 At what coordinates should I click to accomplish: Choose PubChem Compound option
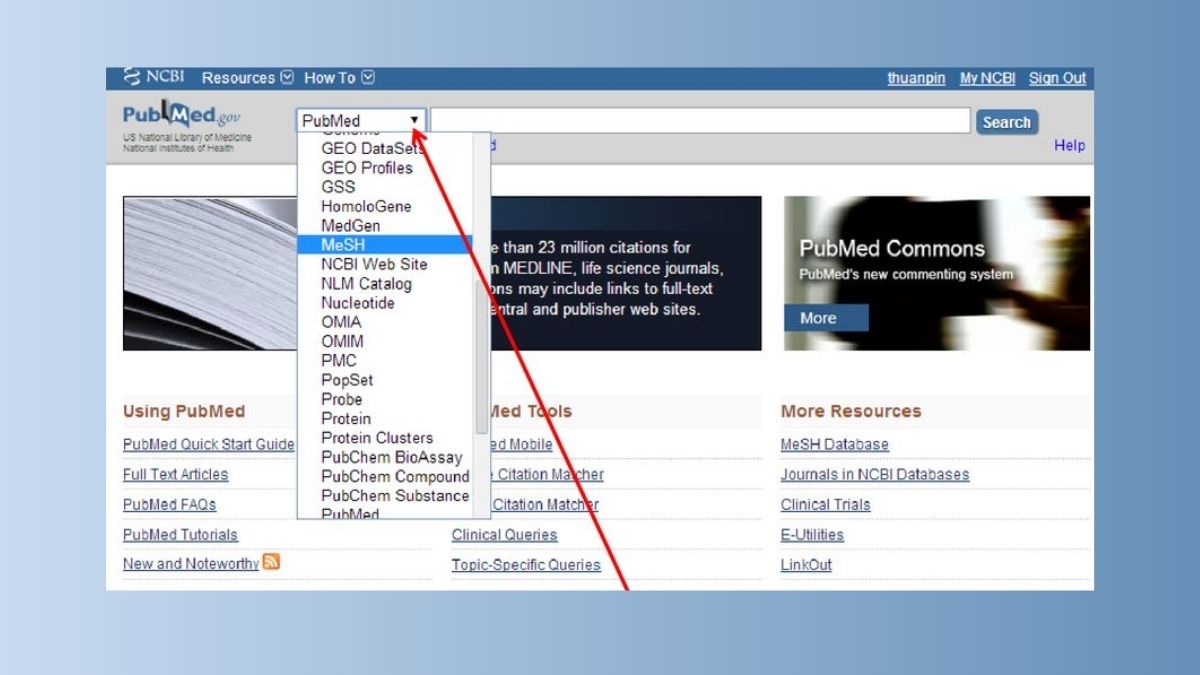395,476
